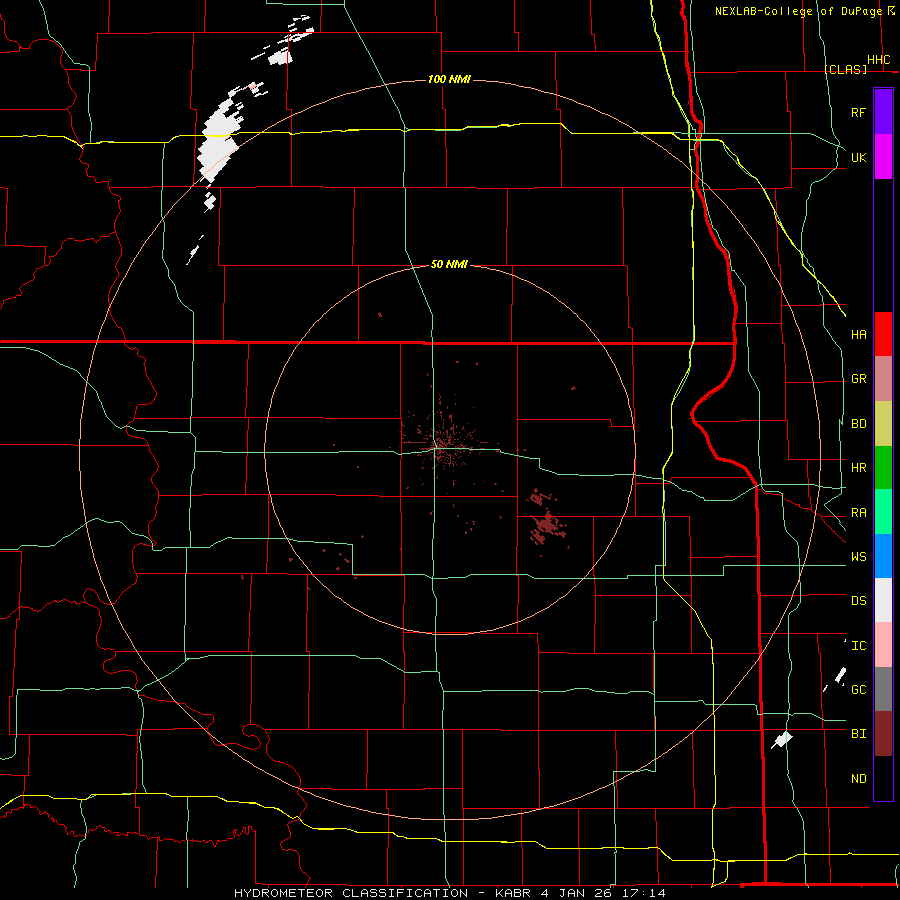Click the "GC" legend label
Screen dimensions: 900x900
[x=859, y=689]
